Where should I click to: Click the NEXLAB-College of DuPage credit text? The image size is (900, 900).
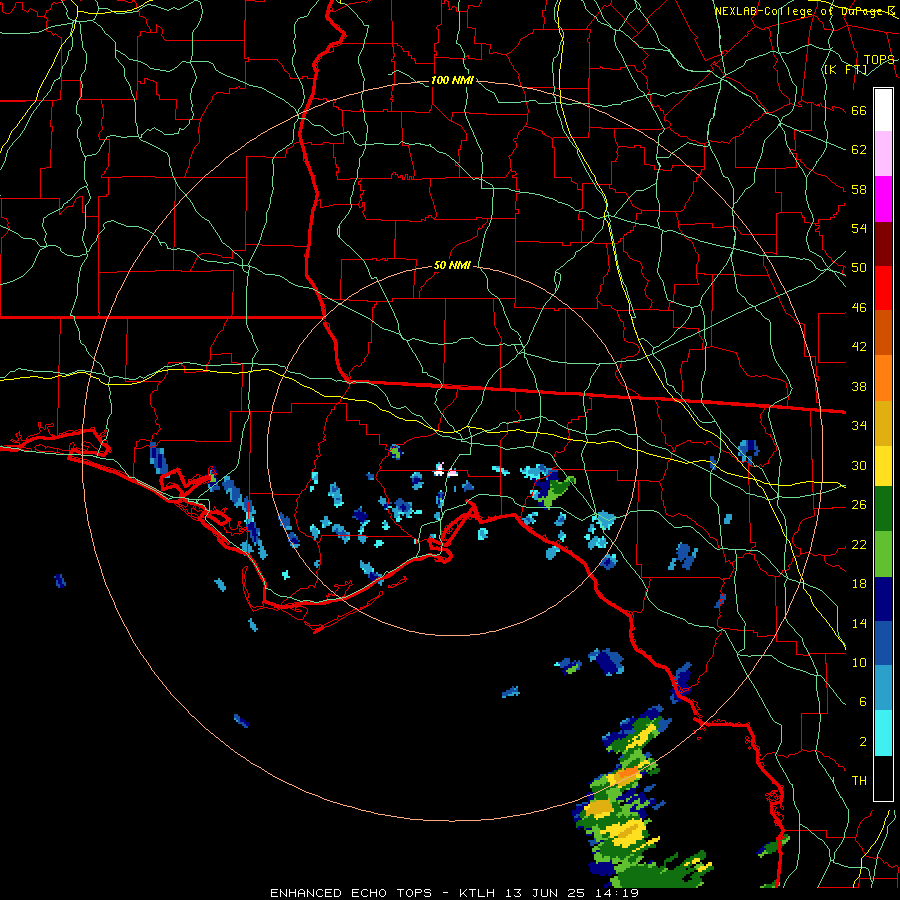(x=805, y=11)
